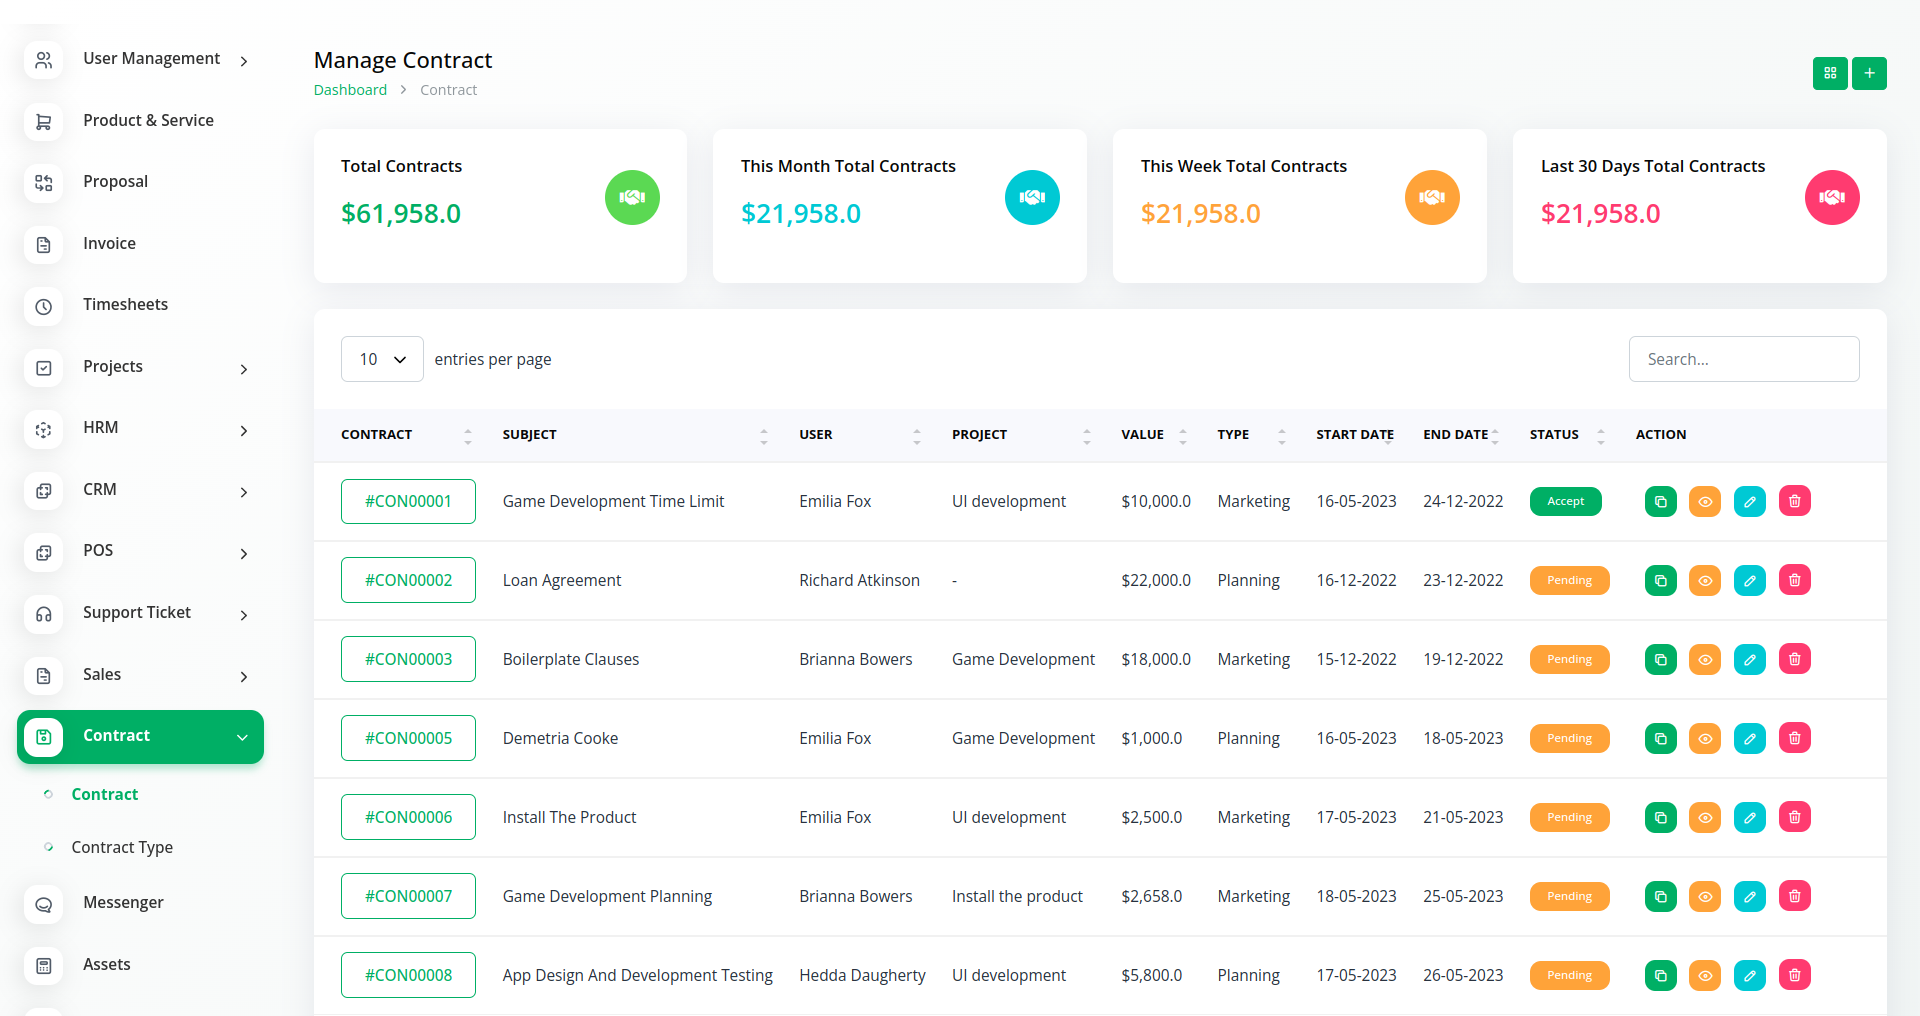1920x1016 pixels.
Task: Edit the Boilerplate Clauses contract
Action: point(1749,659)
